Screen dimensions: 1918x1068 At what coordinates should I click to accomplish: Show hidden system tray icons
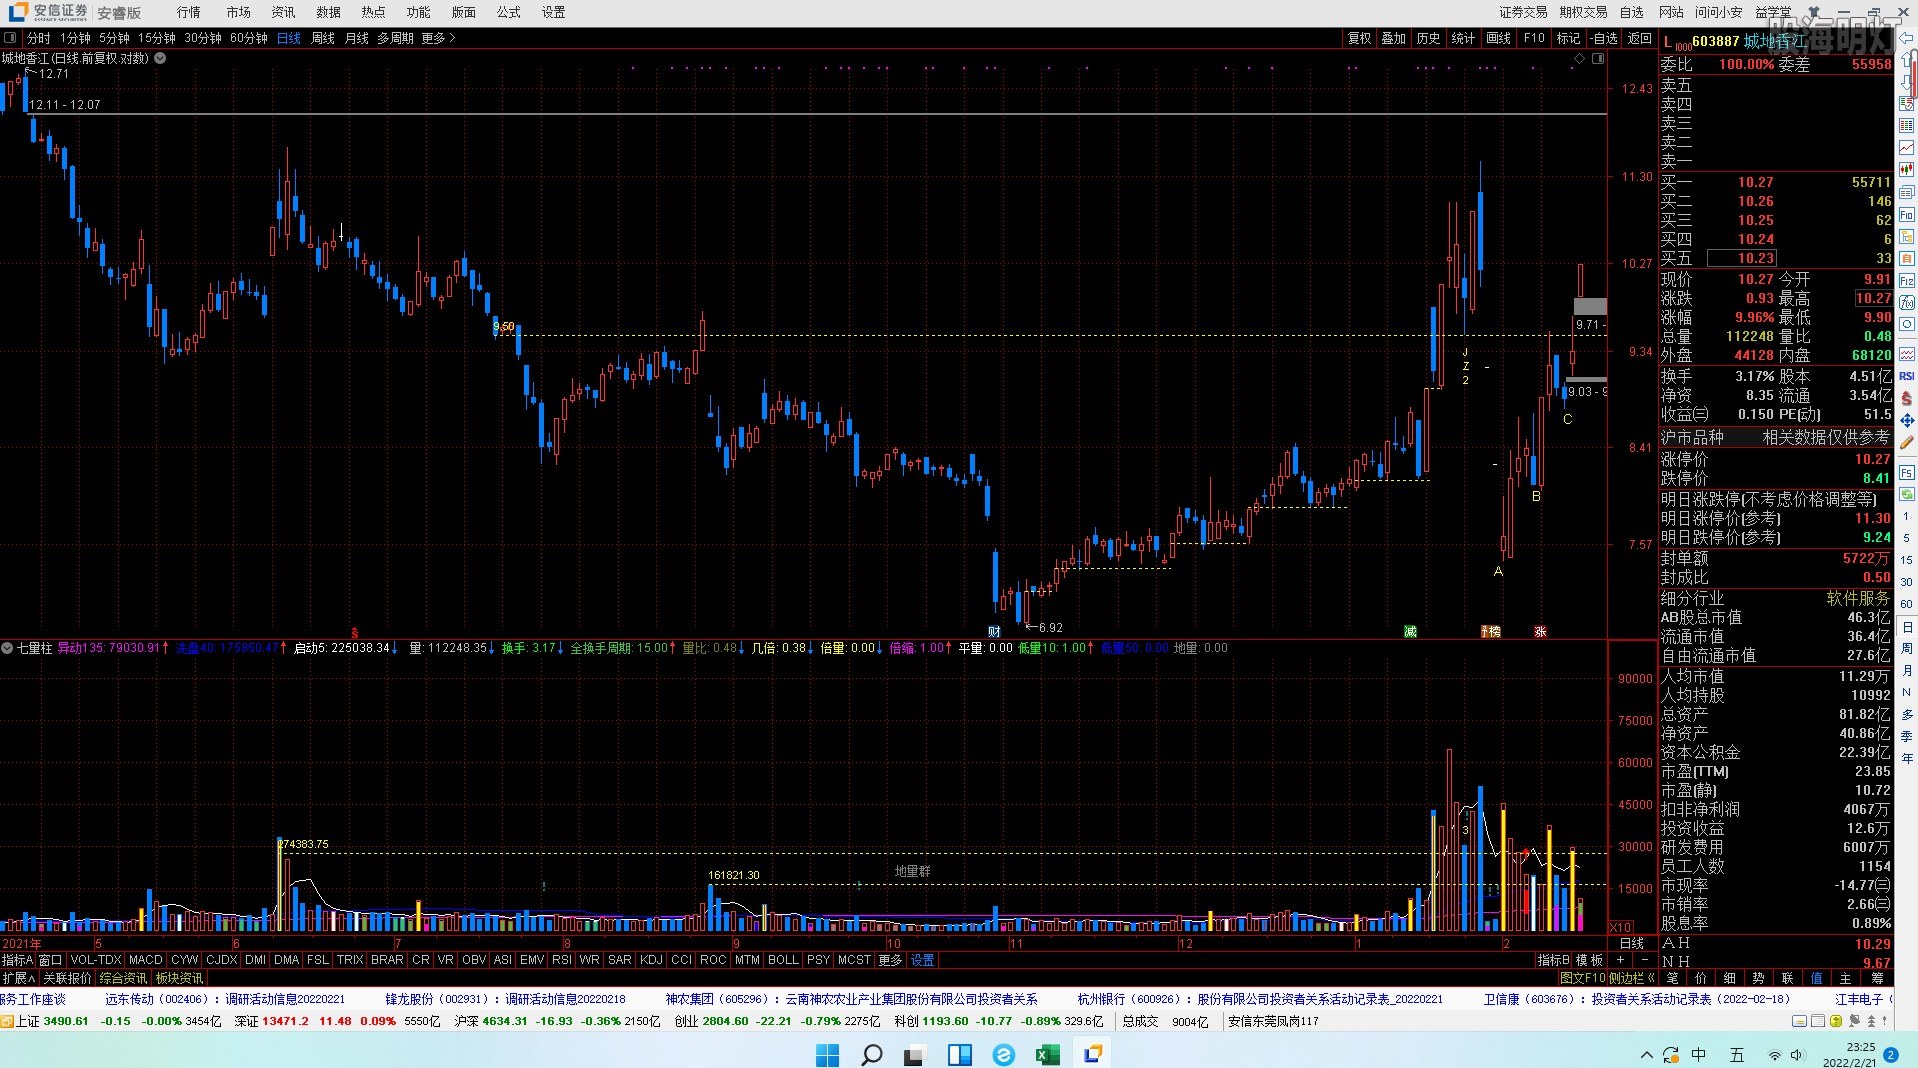(x=1646, y=1054)
